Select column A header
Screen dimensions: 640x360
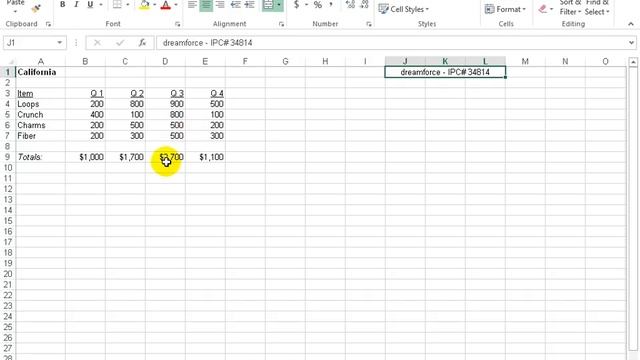(x=40, y=62)
